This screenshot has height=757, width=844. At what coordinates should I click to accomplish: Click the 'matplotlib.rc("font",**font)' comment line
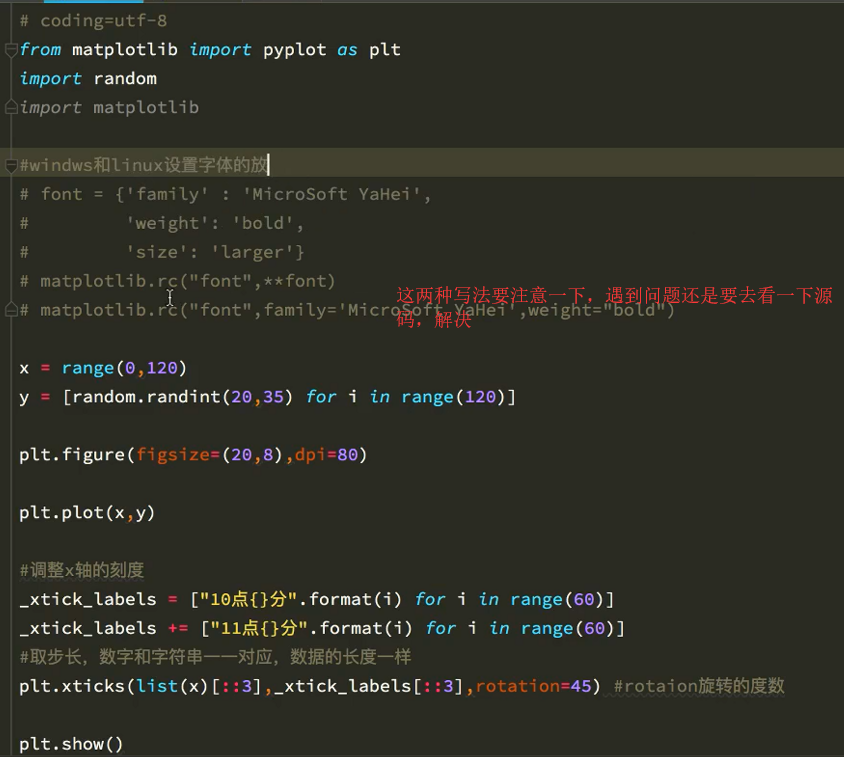click(x=178, y=282)
